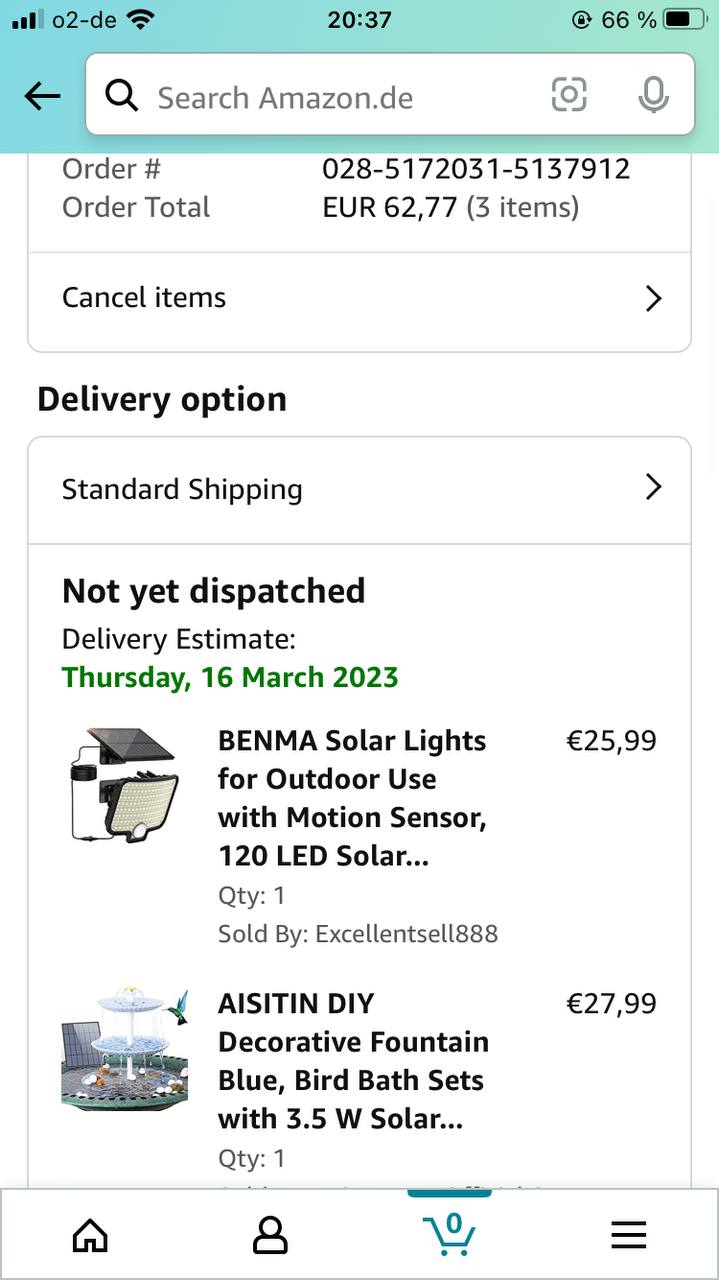Go to Home tab
This screenshot has height=1280, width=719.
point(90,1235)
